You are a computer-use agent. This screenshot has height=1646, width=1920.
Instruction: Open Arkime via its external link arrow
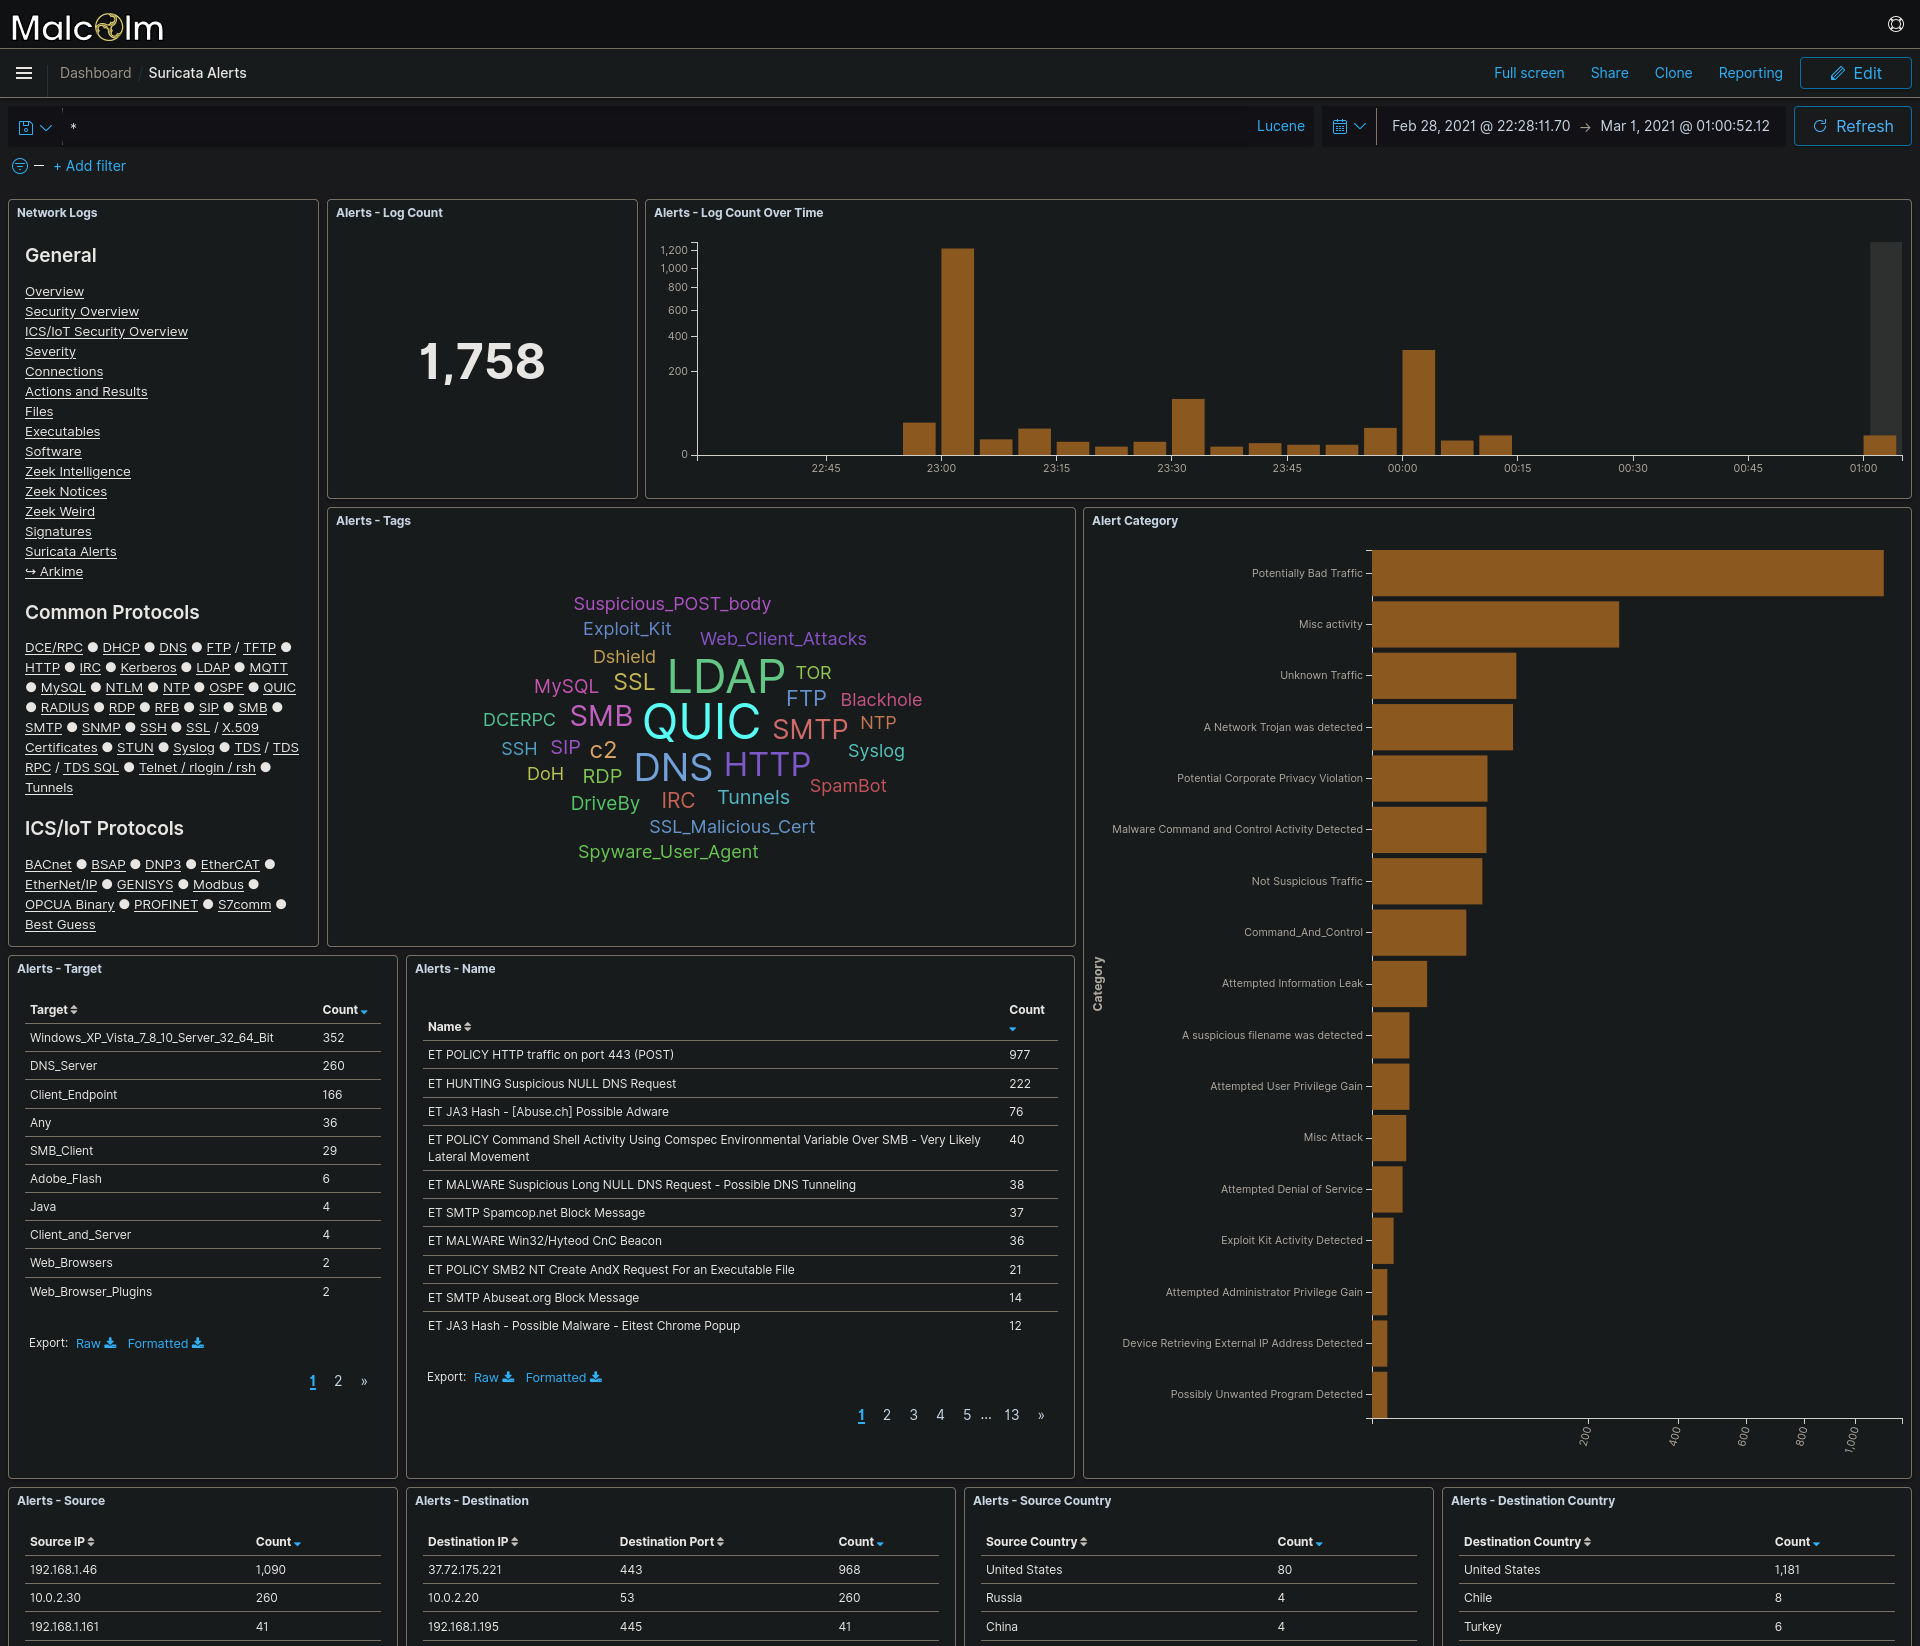(31, 571)
